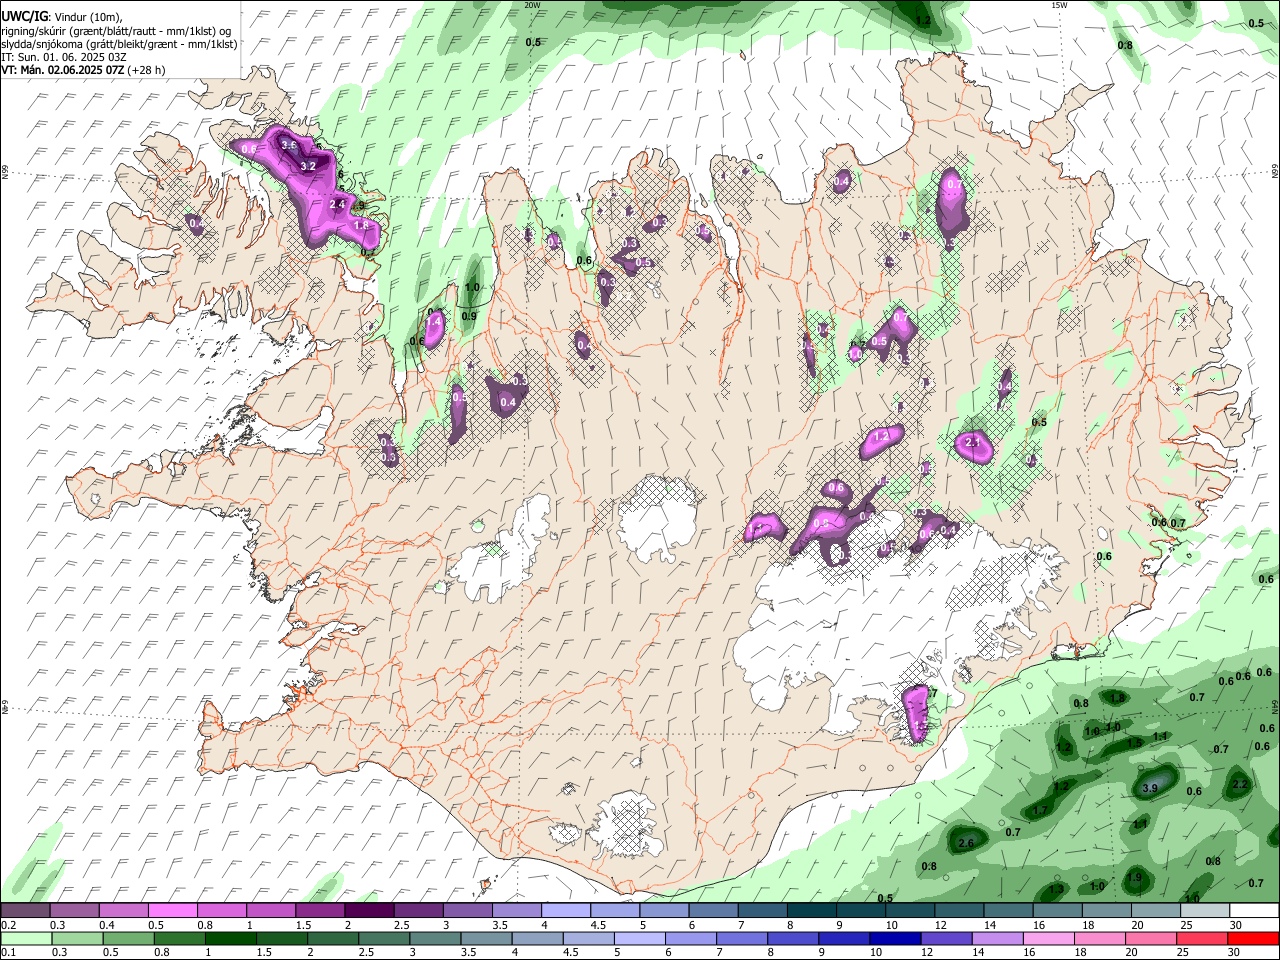This screenshot has width=1280, height=960.
Task: Click the "2.2" precipitation value near the right edge
Action: point(1240,785)
